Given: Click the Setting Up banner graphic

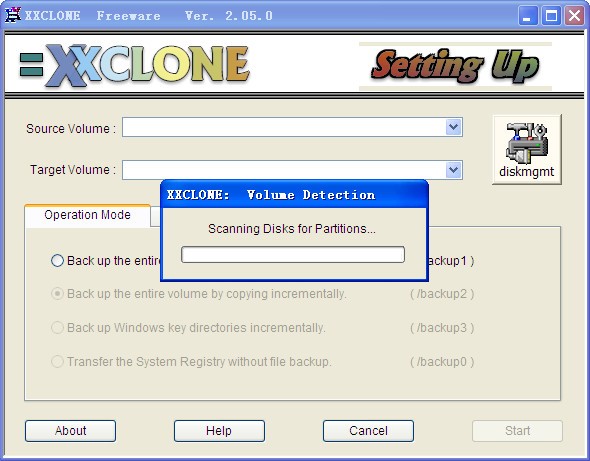Looking at the screenshot, I should click(455, 66).
